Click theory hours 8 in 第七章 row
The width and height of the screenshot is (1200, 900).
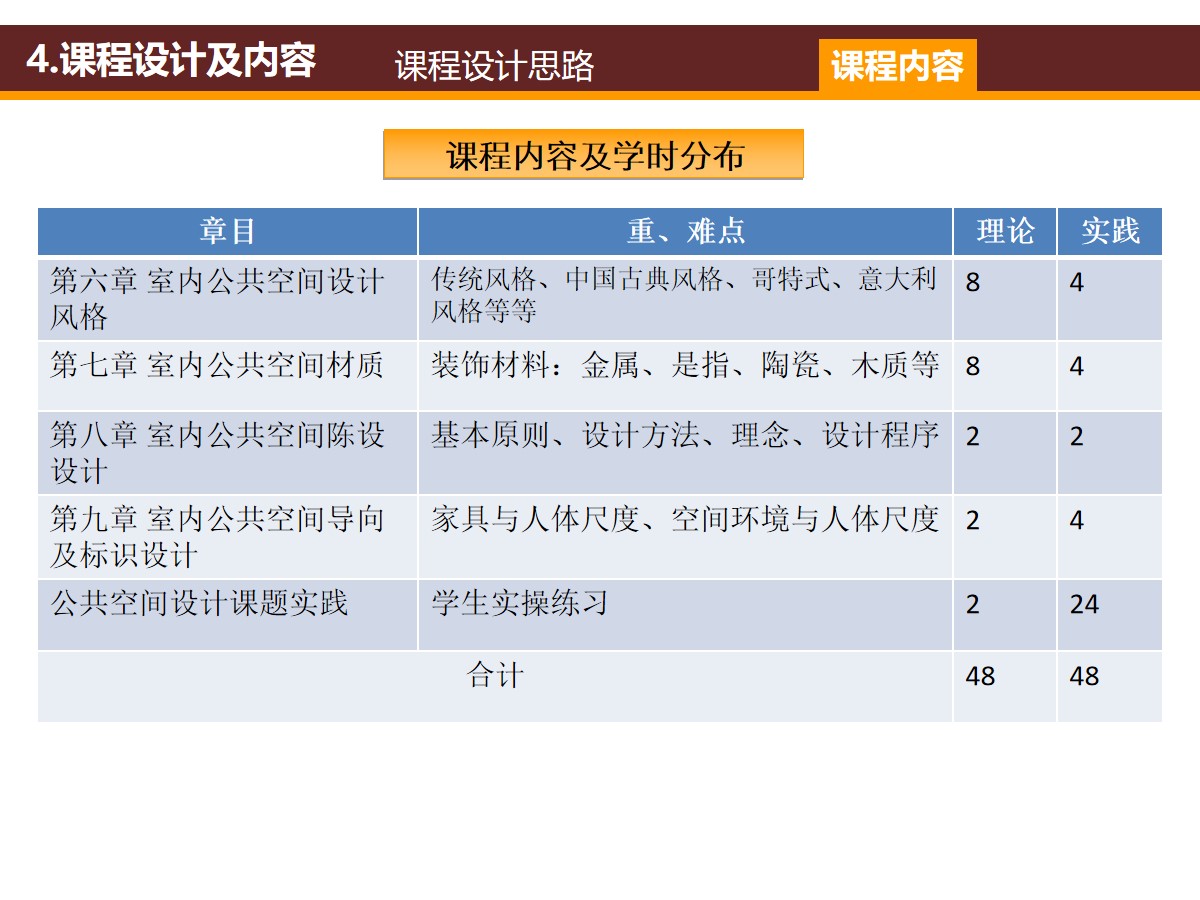pyautogui.click(x=973, y=367)
